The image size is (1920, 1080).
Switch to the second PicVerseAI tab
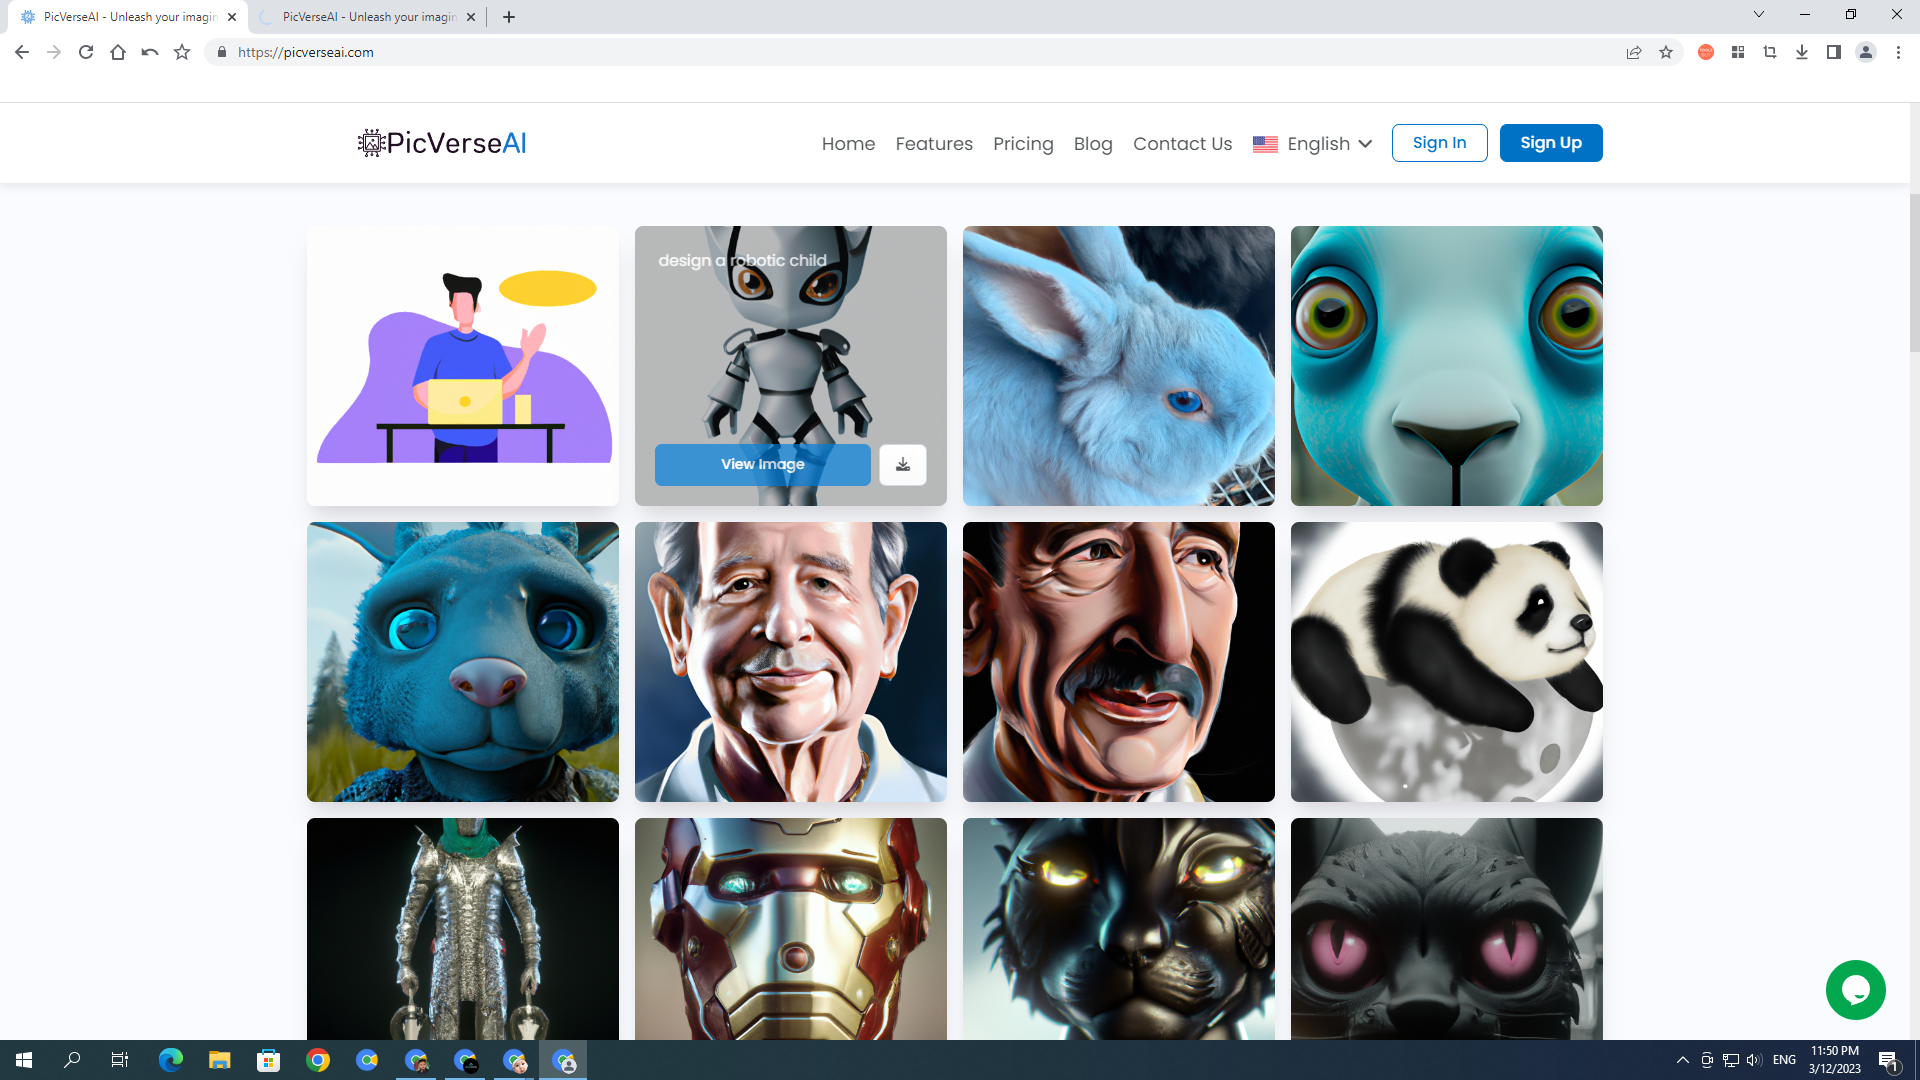click(x=368, y=17)
